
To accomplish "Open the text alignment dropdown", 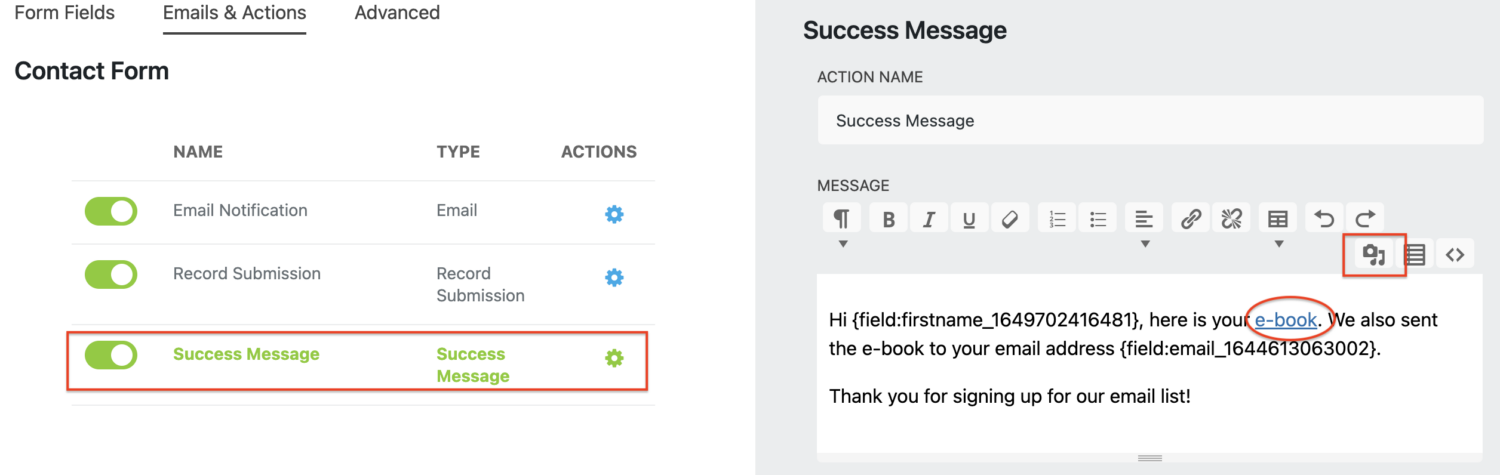I will pyautogui.click(x=1145, y=219).
